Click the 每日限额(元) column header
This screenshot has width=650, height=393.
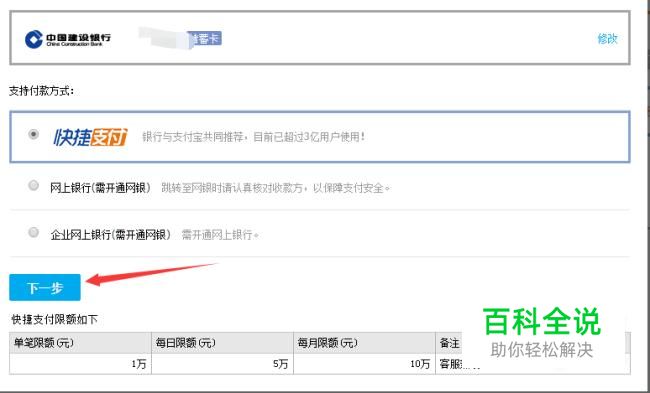[223, 343]
